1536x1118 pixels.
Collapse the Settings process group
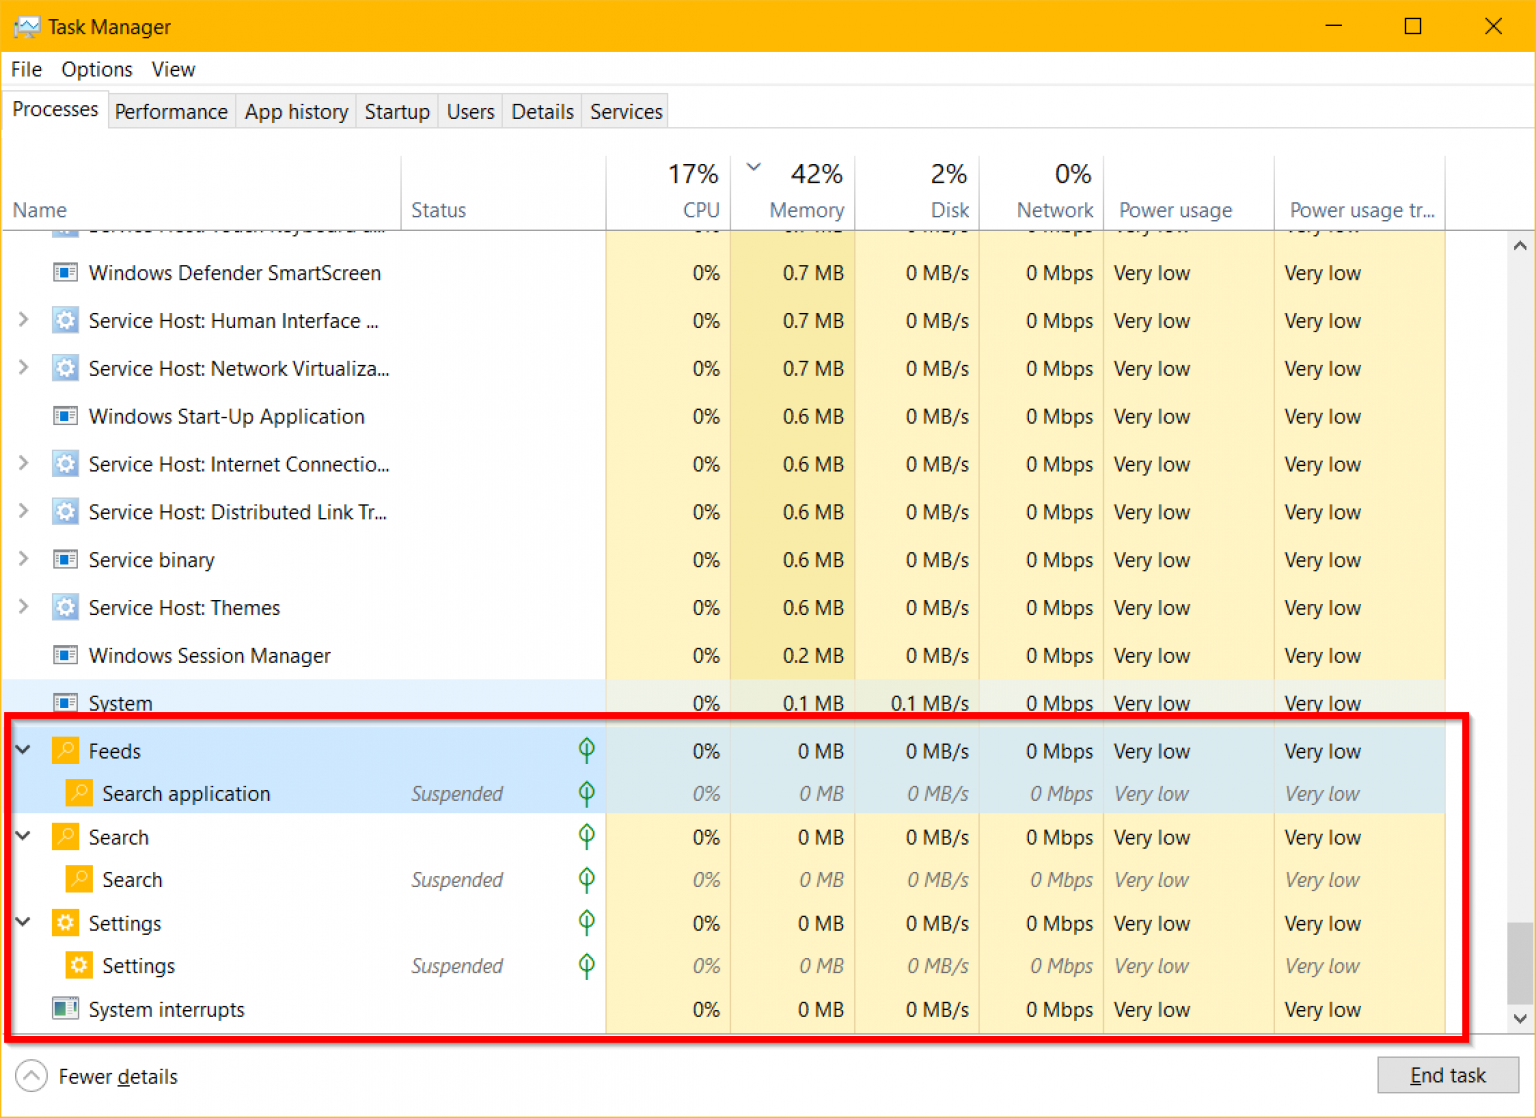[x=23, y=922]
